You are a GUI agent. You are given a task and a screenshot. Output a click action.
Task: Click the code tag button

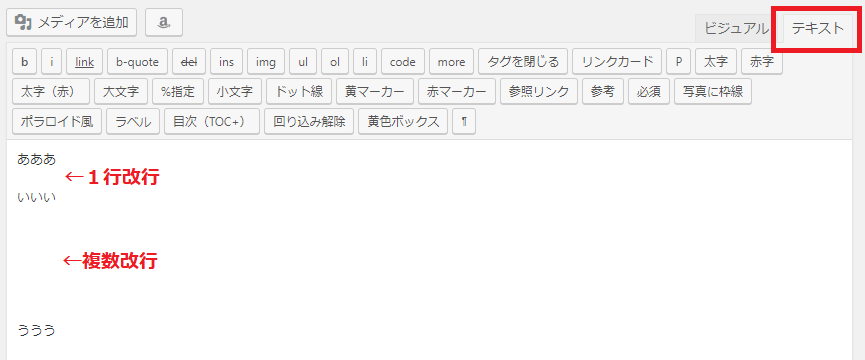pyautogui.click(x=403, y=62)
